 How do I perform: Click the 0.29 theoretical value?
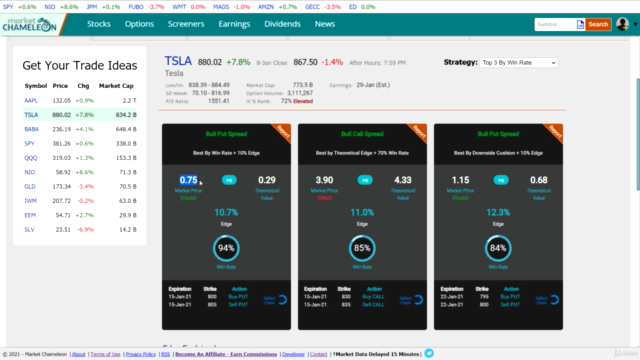click(x=267, y=180)
